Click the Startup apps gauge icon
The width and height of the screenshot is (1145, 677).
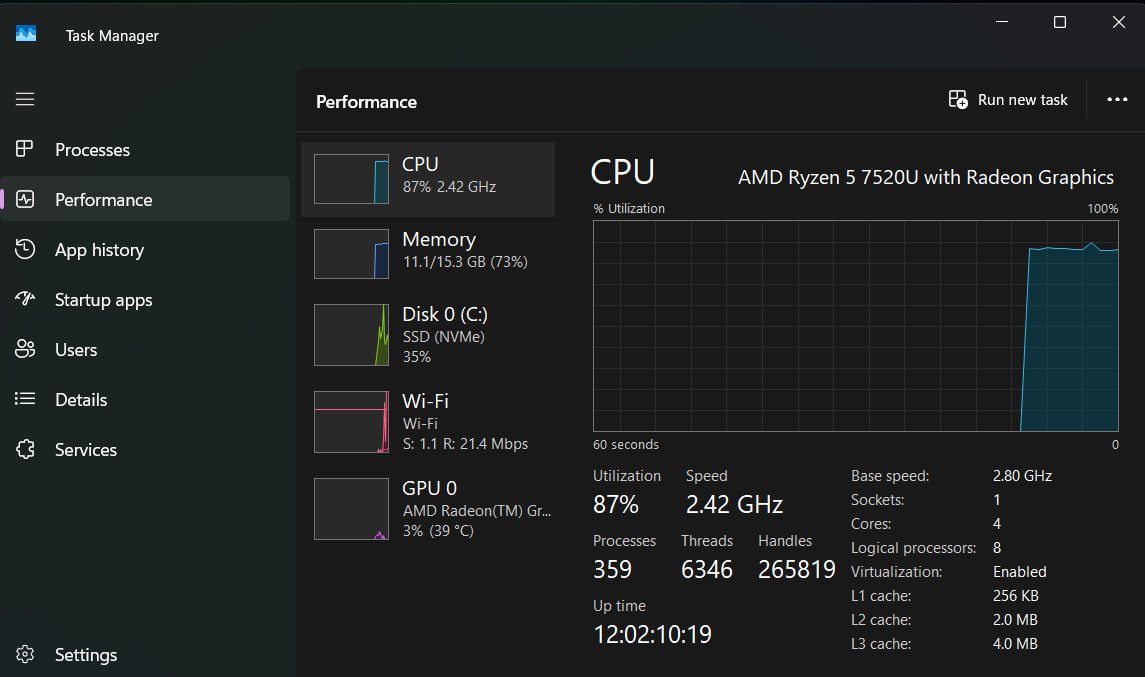tap(25, 298)
